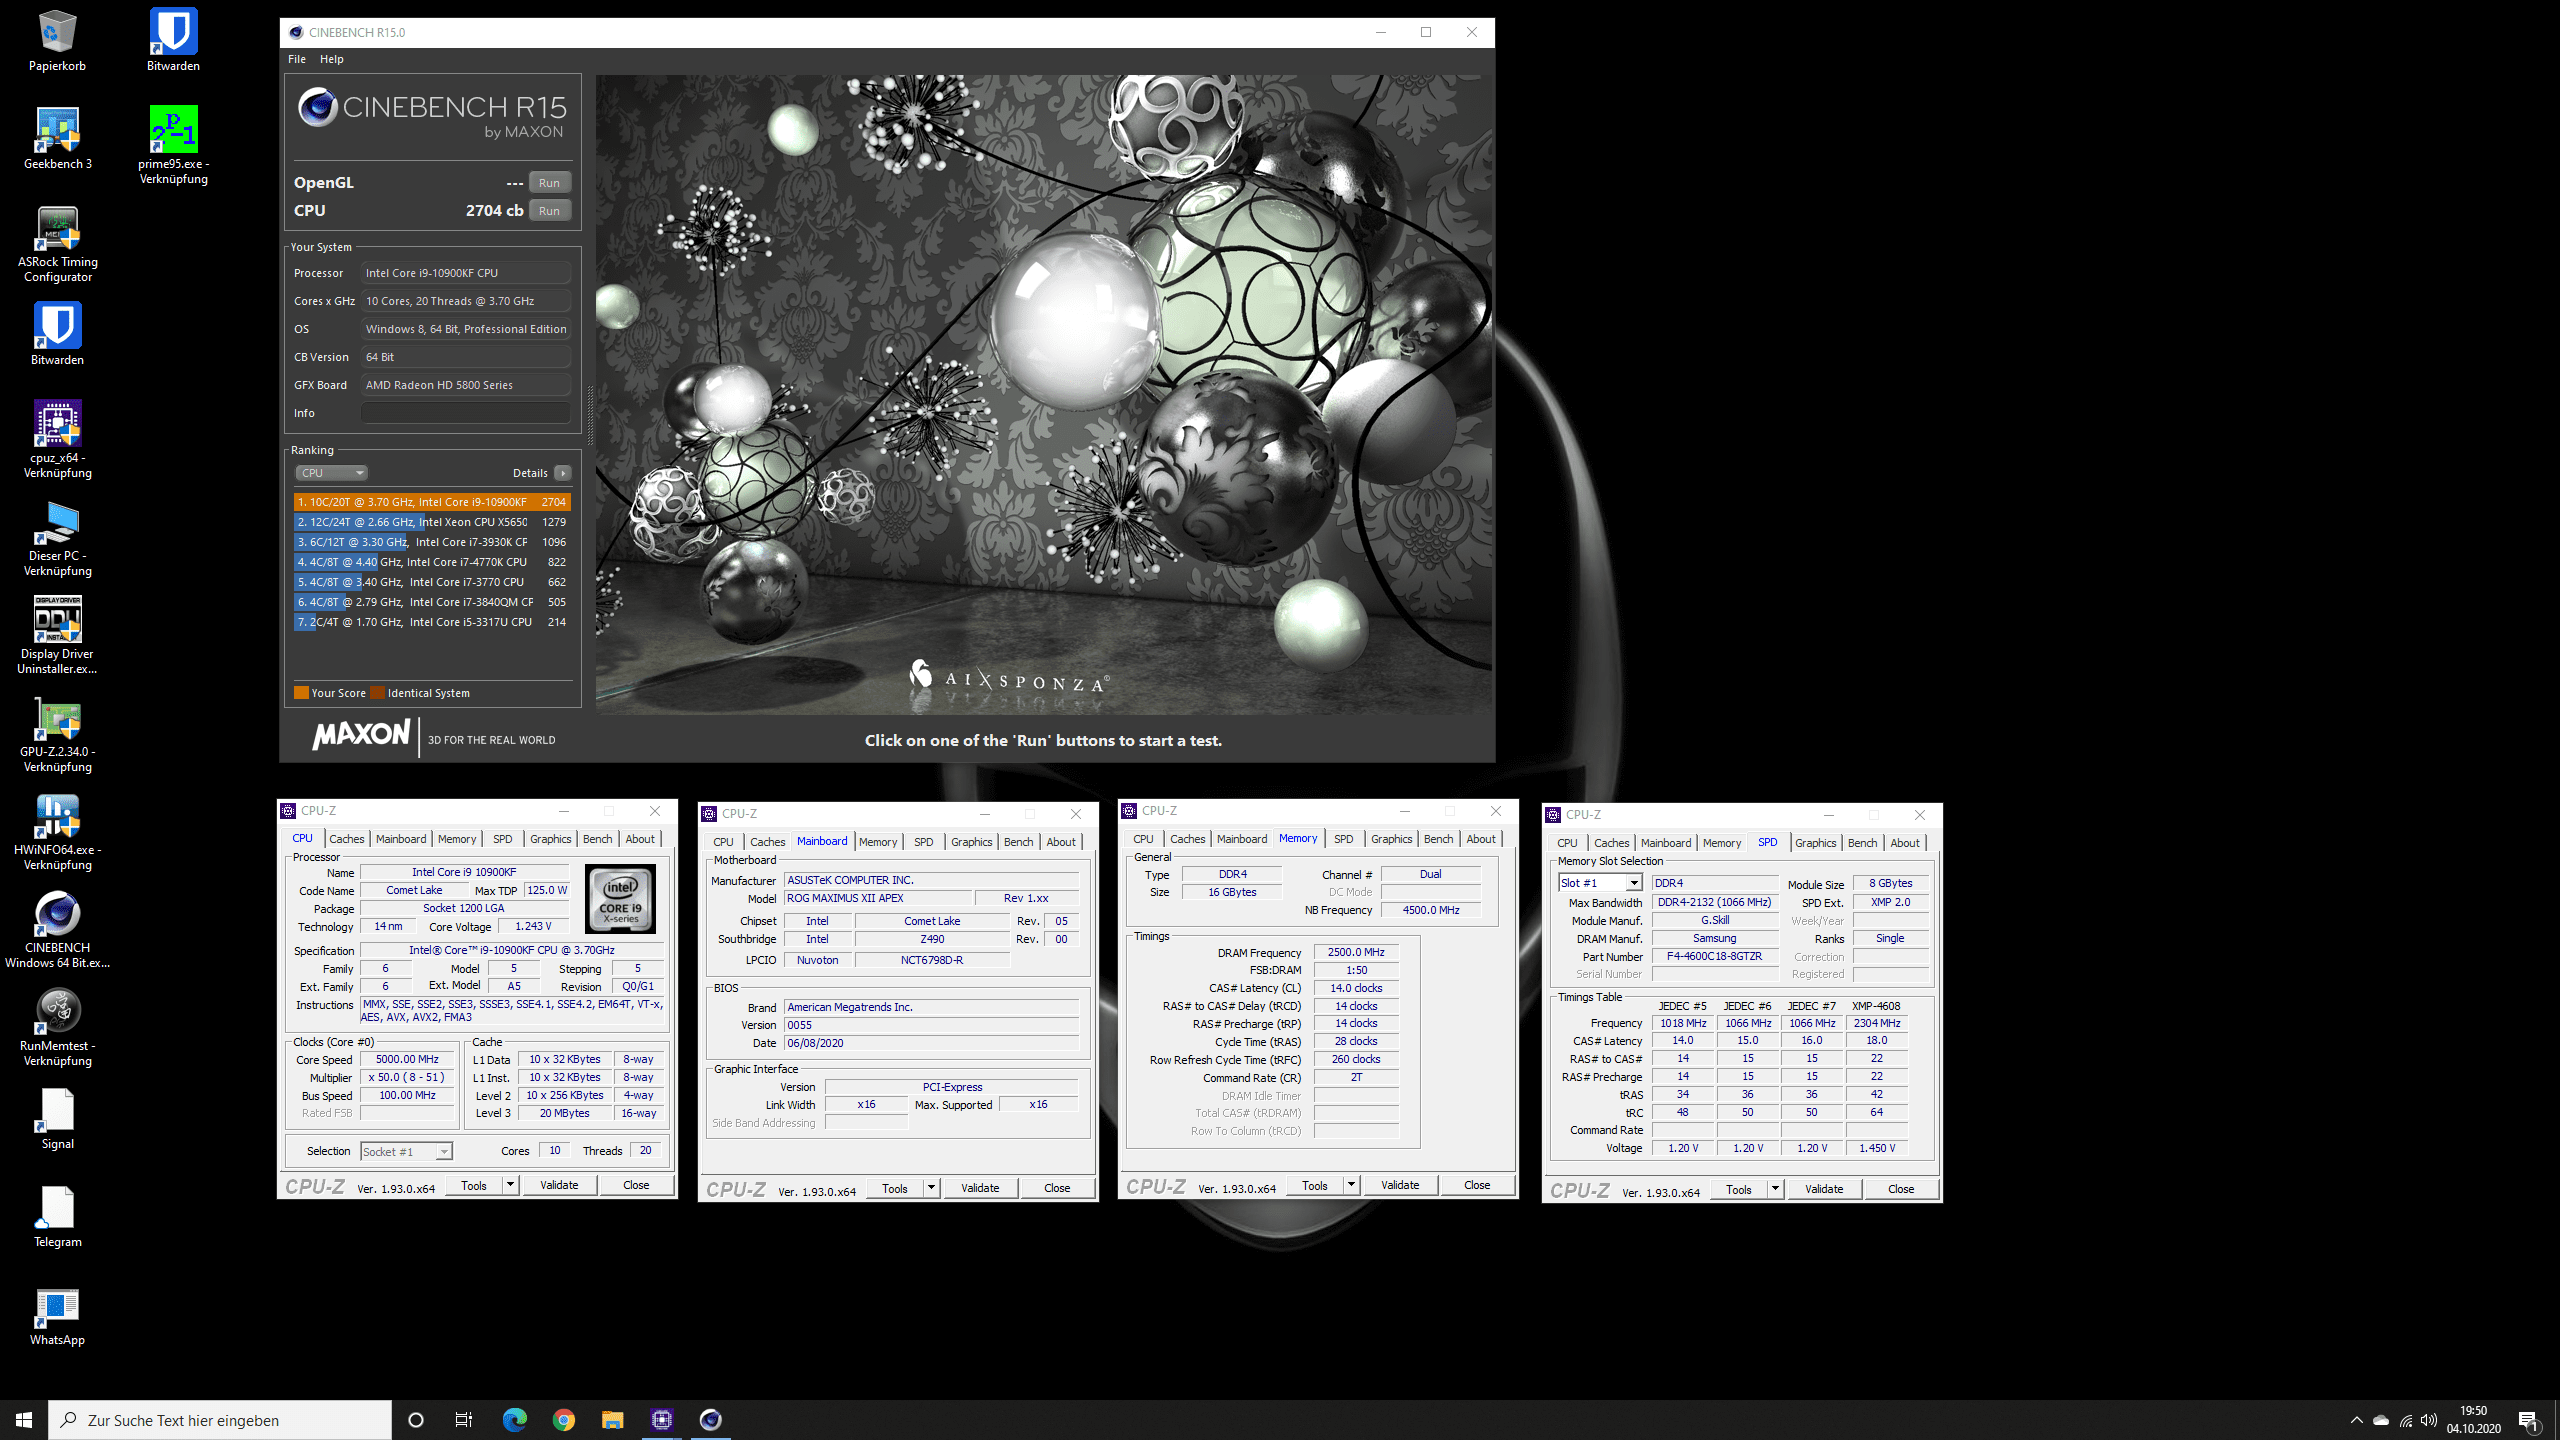Click Validate in the Memory CPU-Z window

(1400, 1185)
